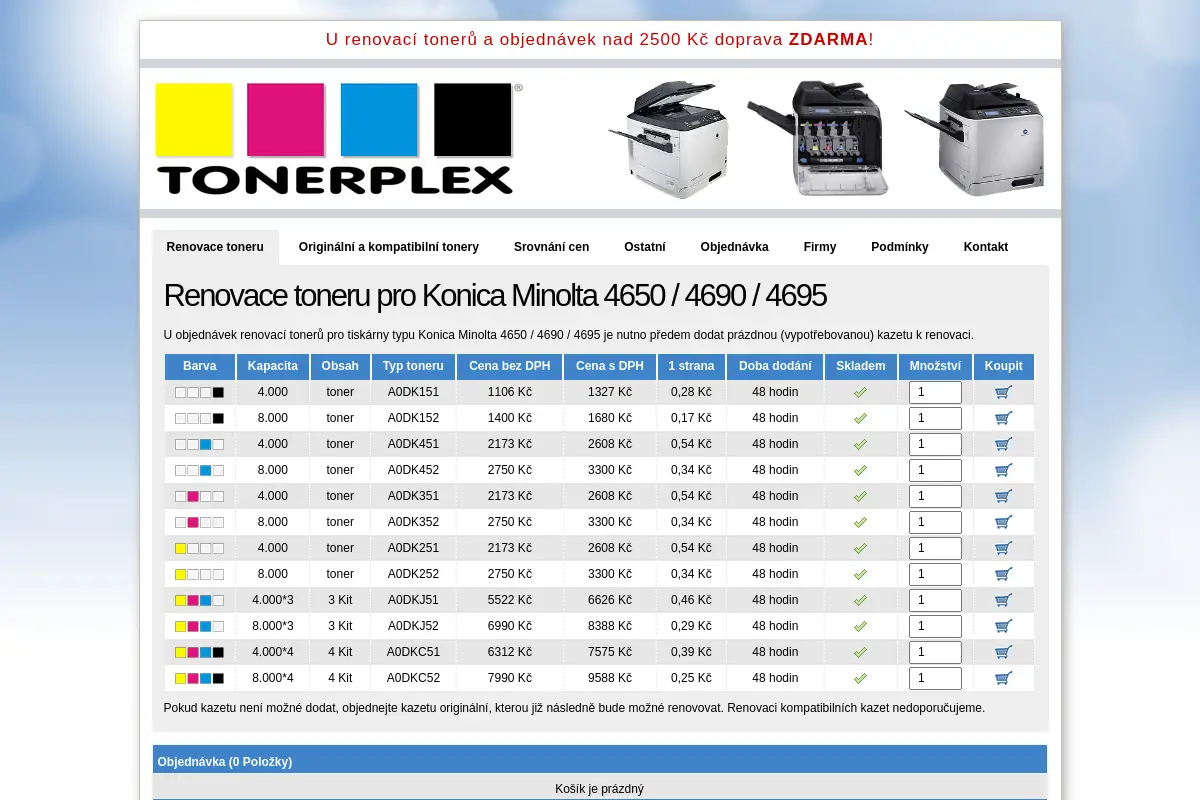The image size is (1200, 800).
Task: Open the Kontakt tab
Action: point(986,247)
